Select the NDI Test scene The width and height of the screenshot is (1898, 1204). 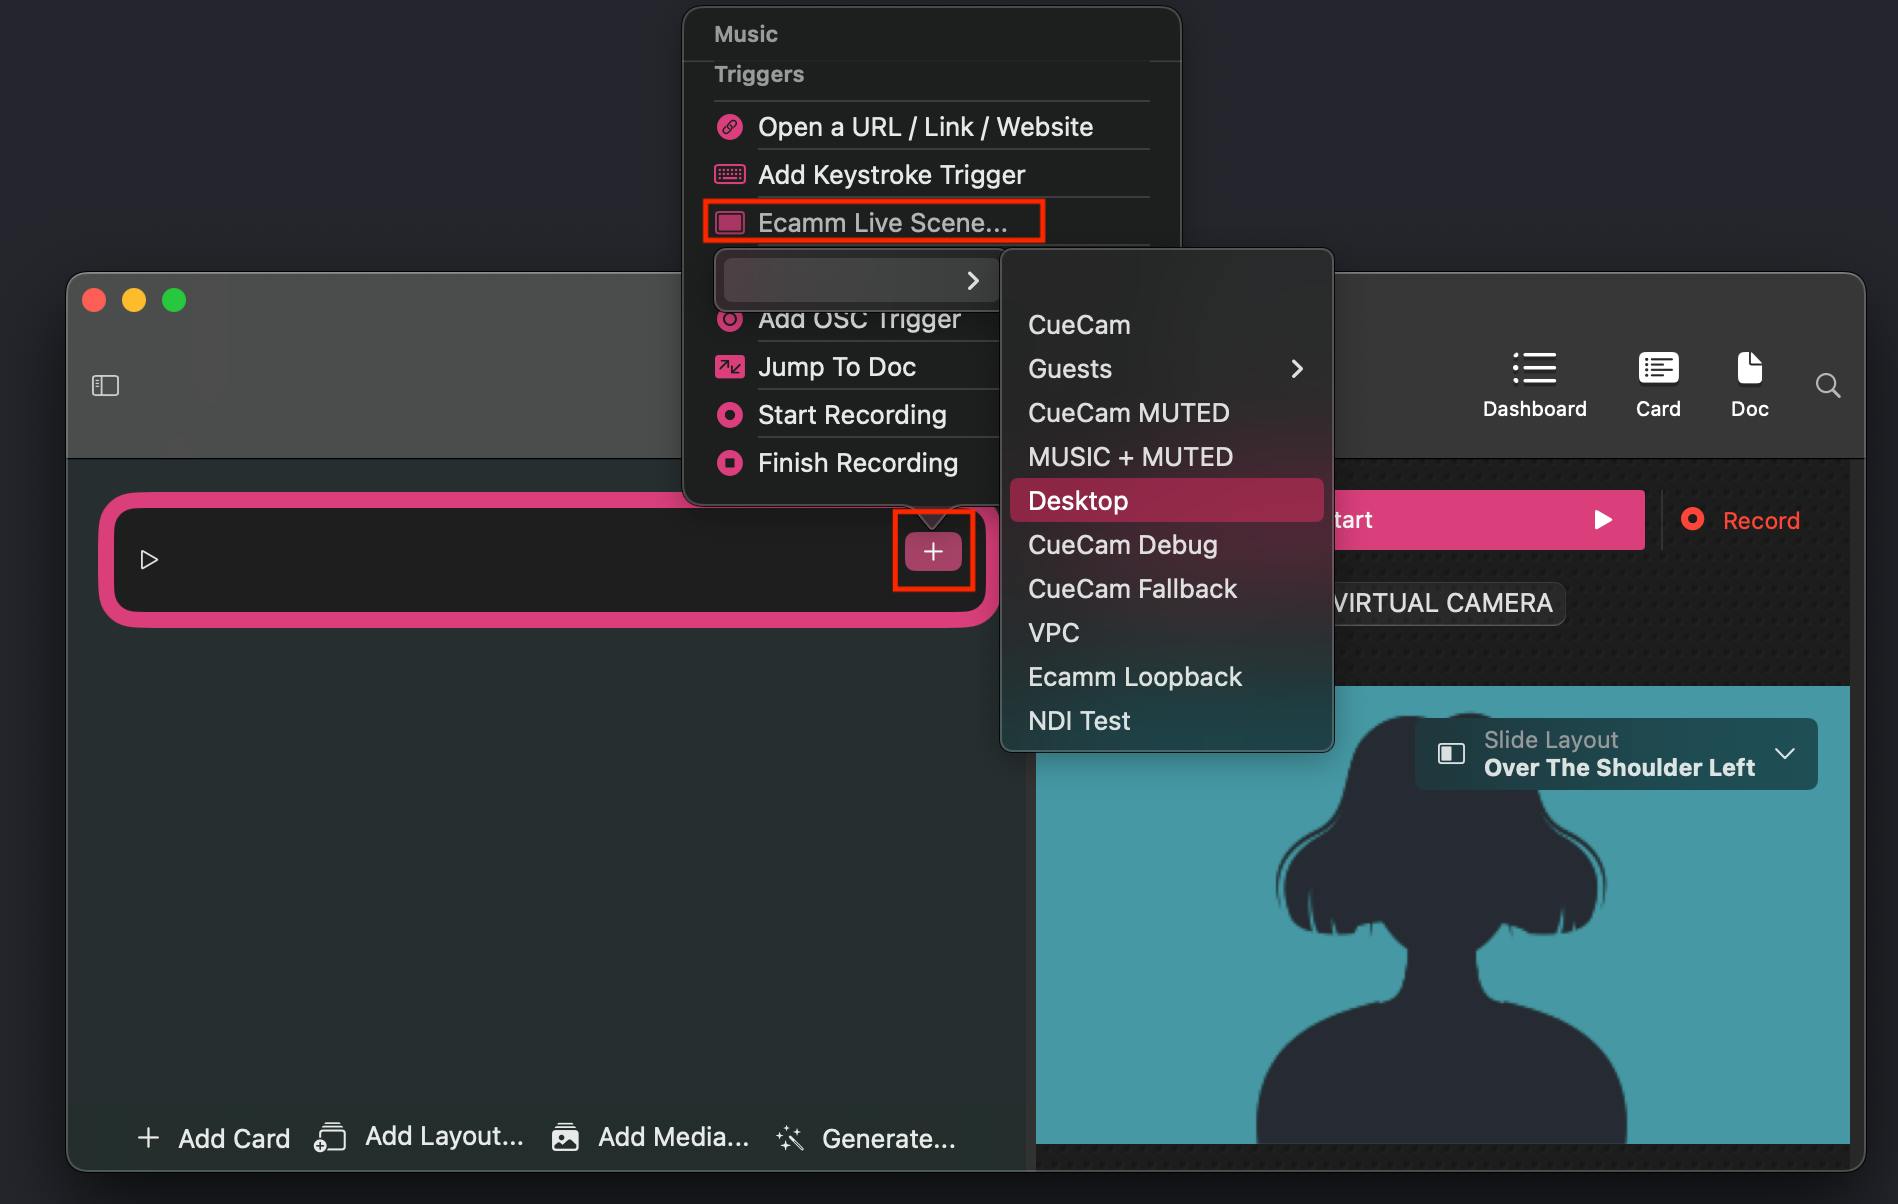(x=1166, y=721)
